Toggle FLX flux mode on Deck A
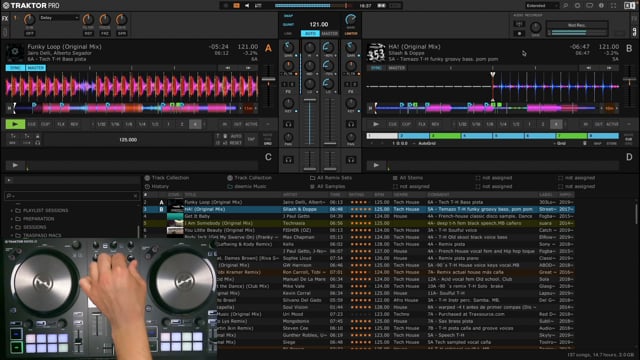The width and height of the screenshot is (640, 360). (x=61, y=124)
